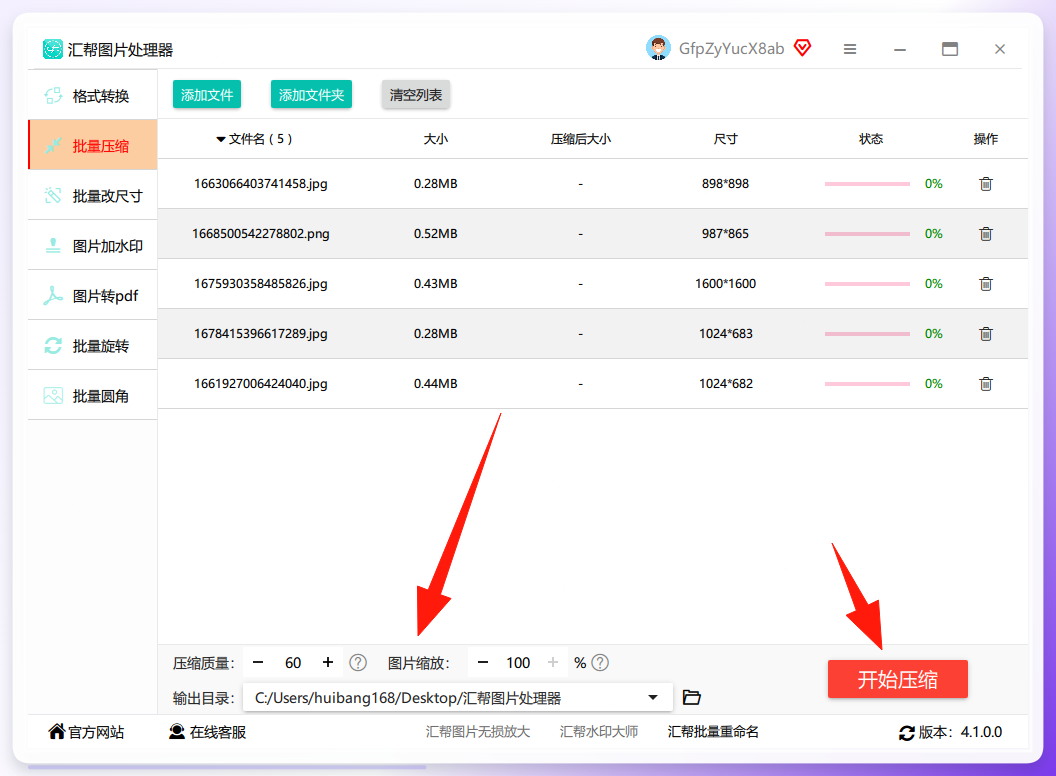Decrease 压缩质量 with minus button

pyautogui.click(x=258, y=663)
